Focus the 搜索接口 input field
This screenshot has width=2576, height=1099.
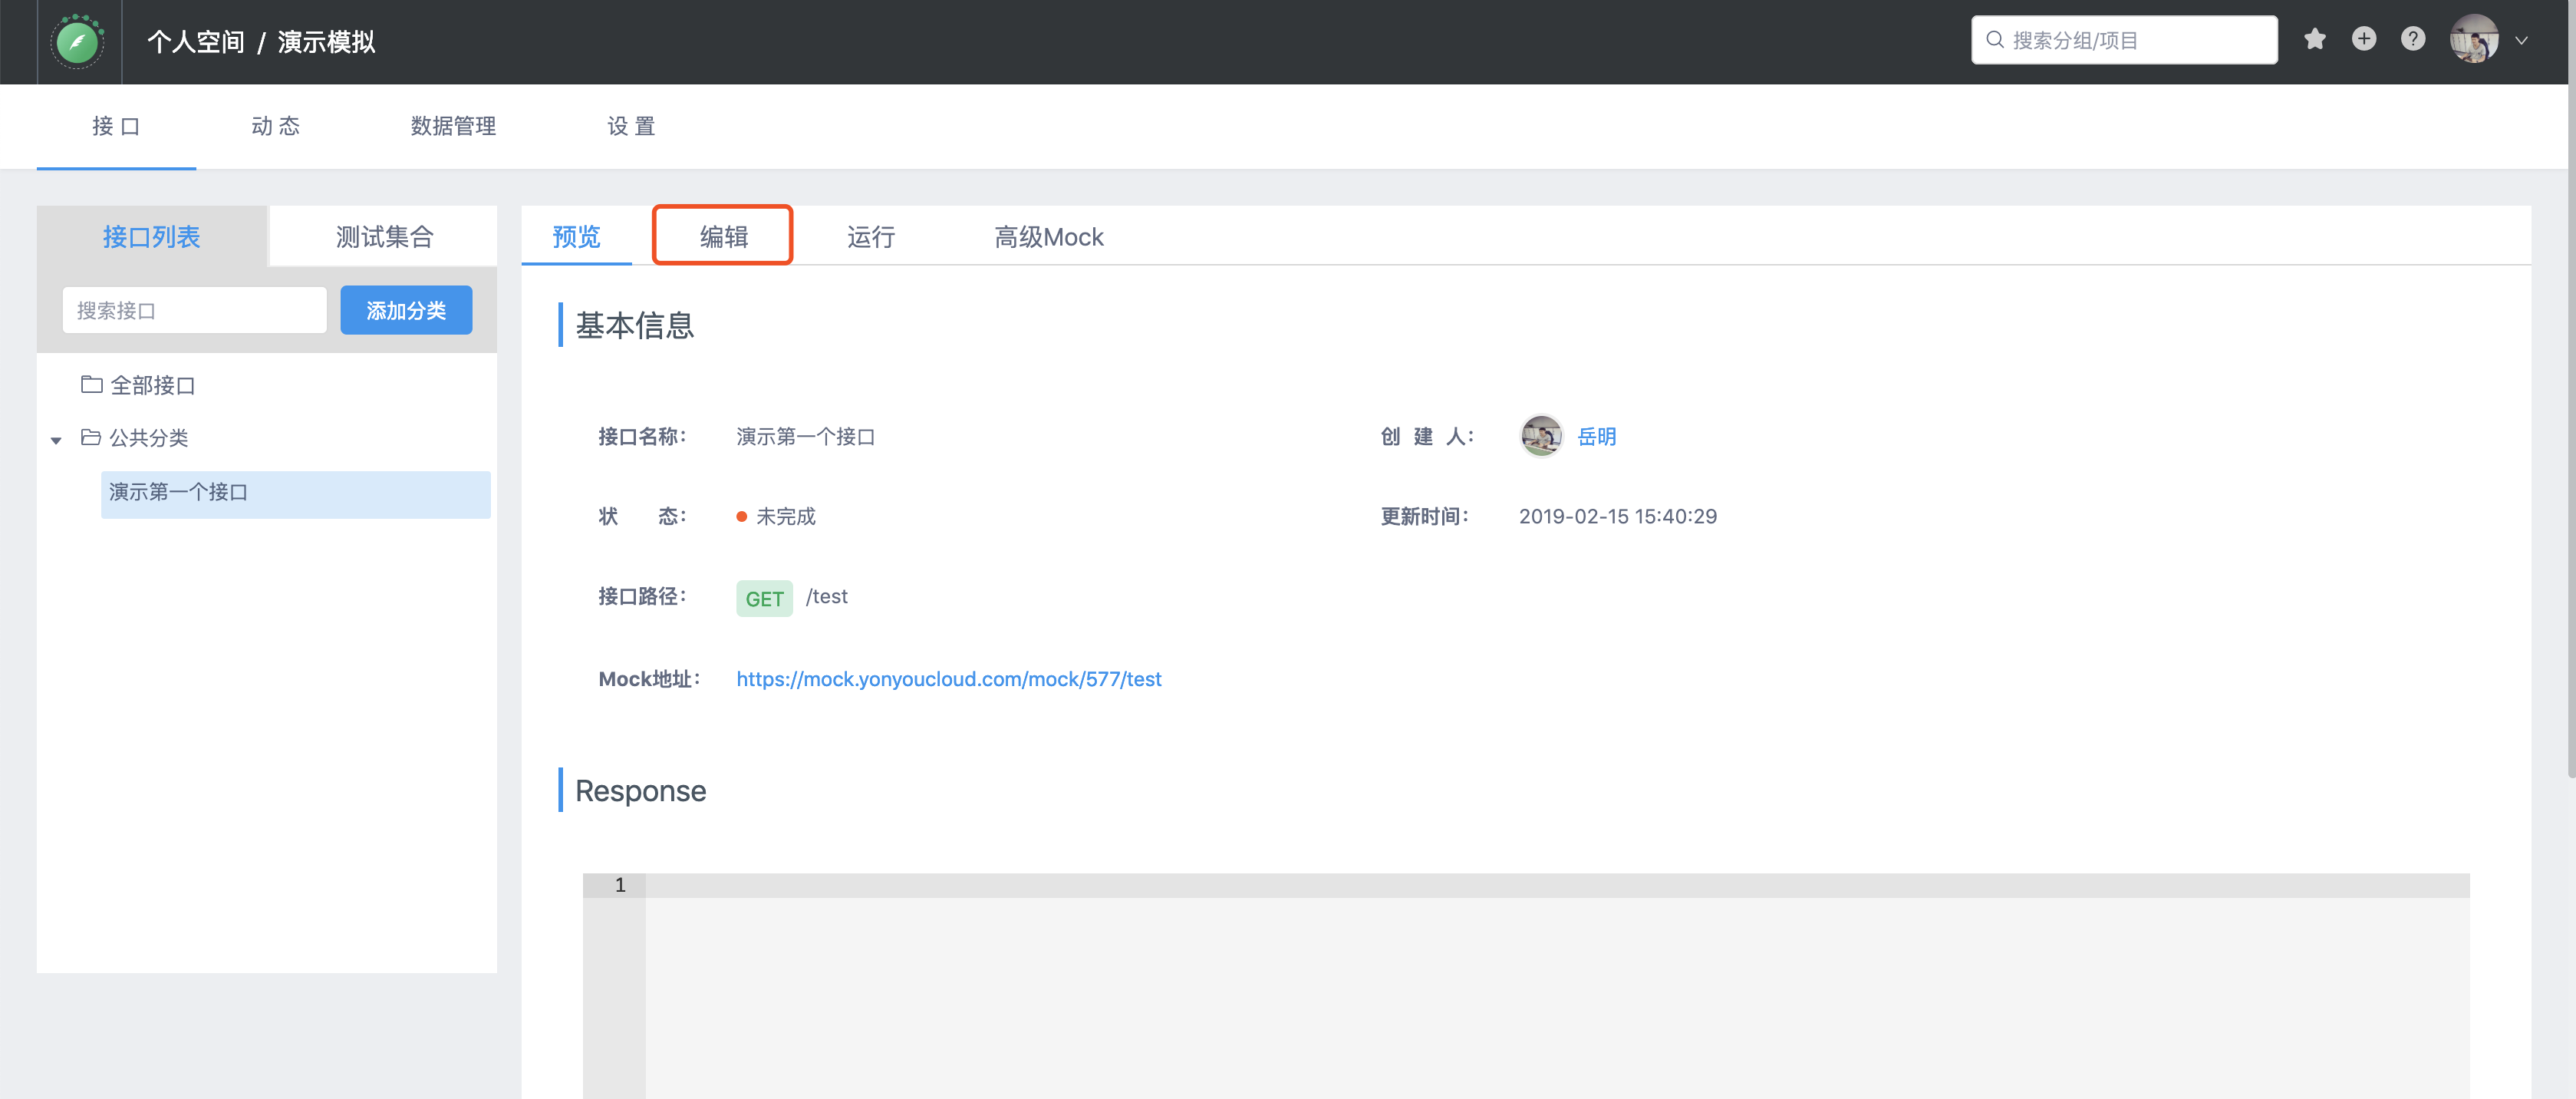[194, 311]
